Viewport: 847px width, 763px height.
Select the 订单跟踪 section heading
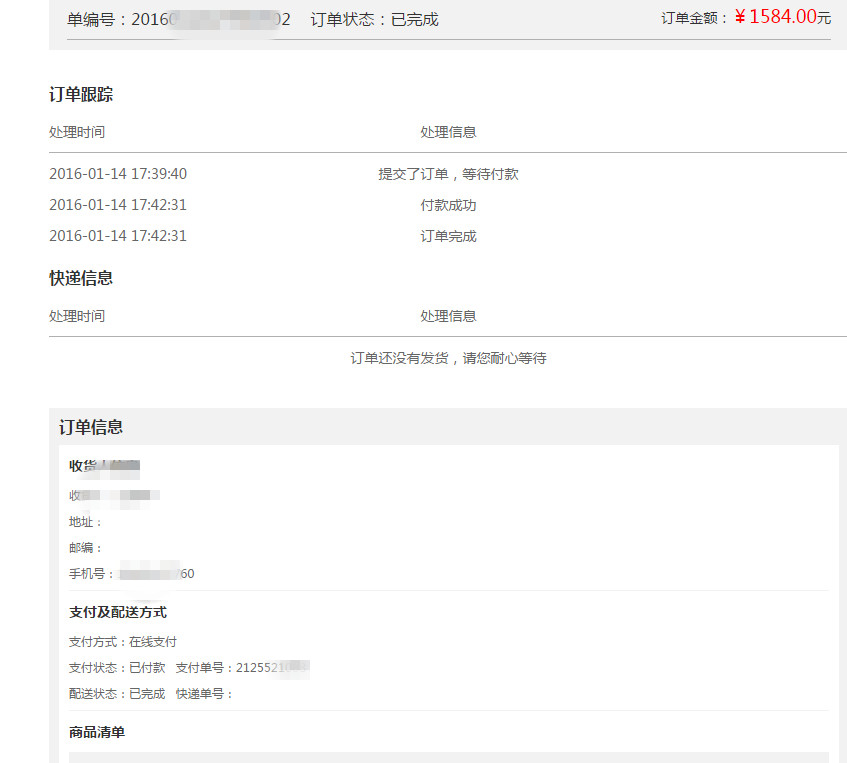pyautogui.click(x=81, y=95)
